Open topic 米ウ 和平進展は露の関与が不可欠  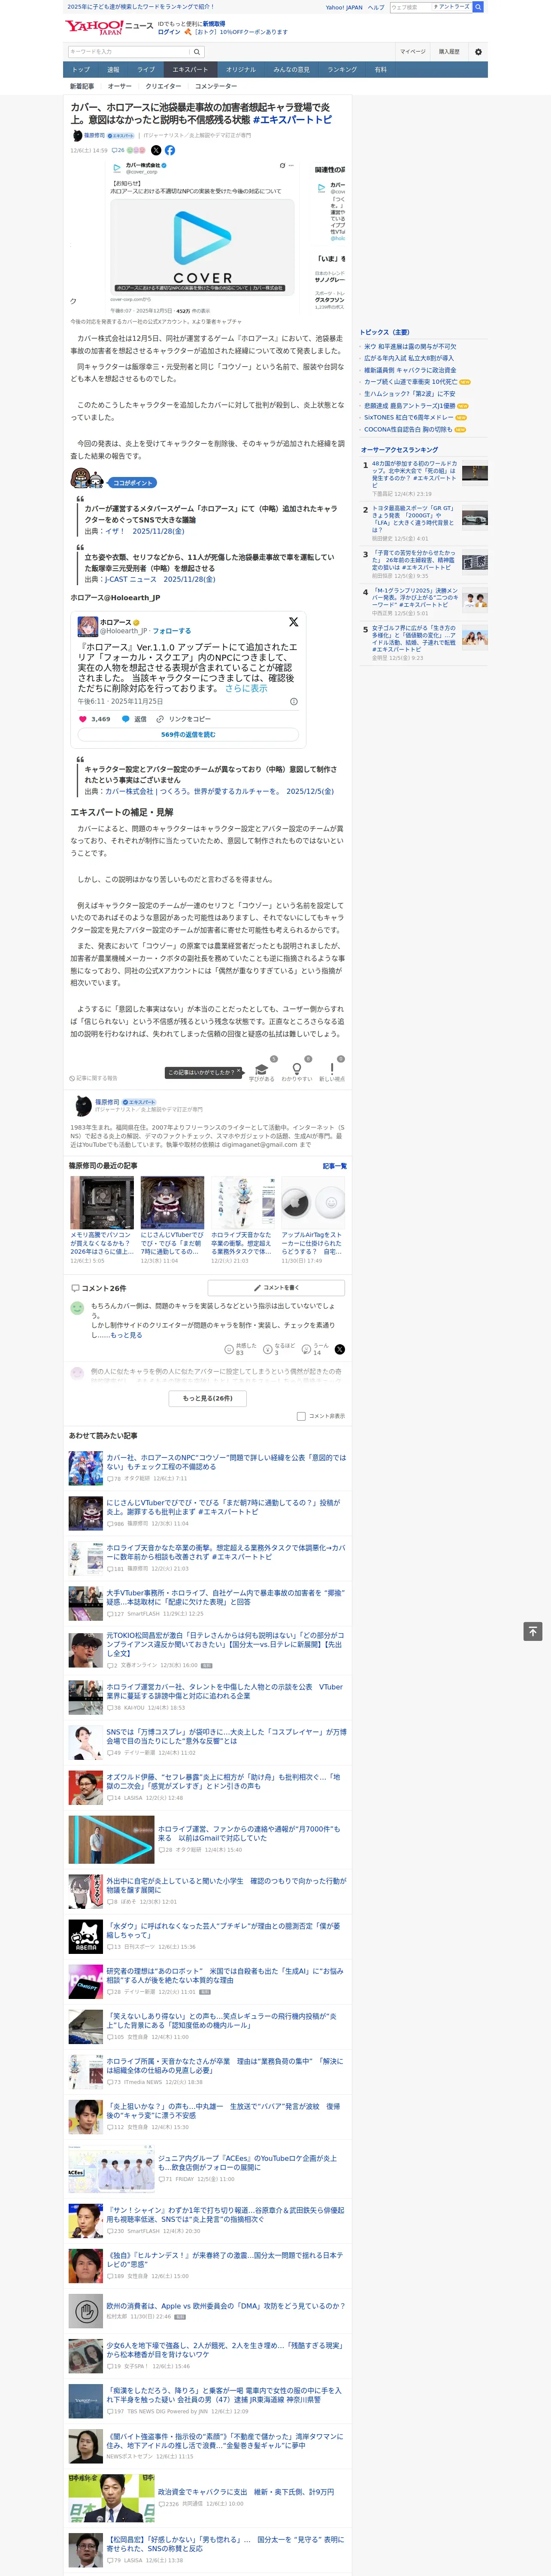(410, 347)
